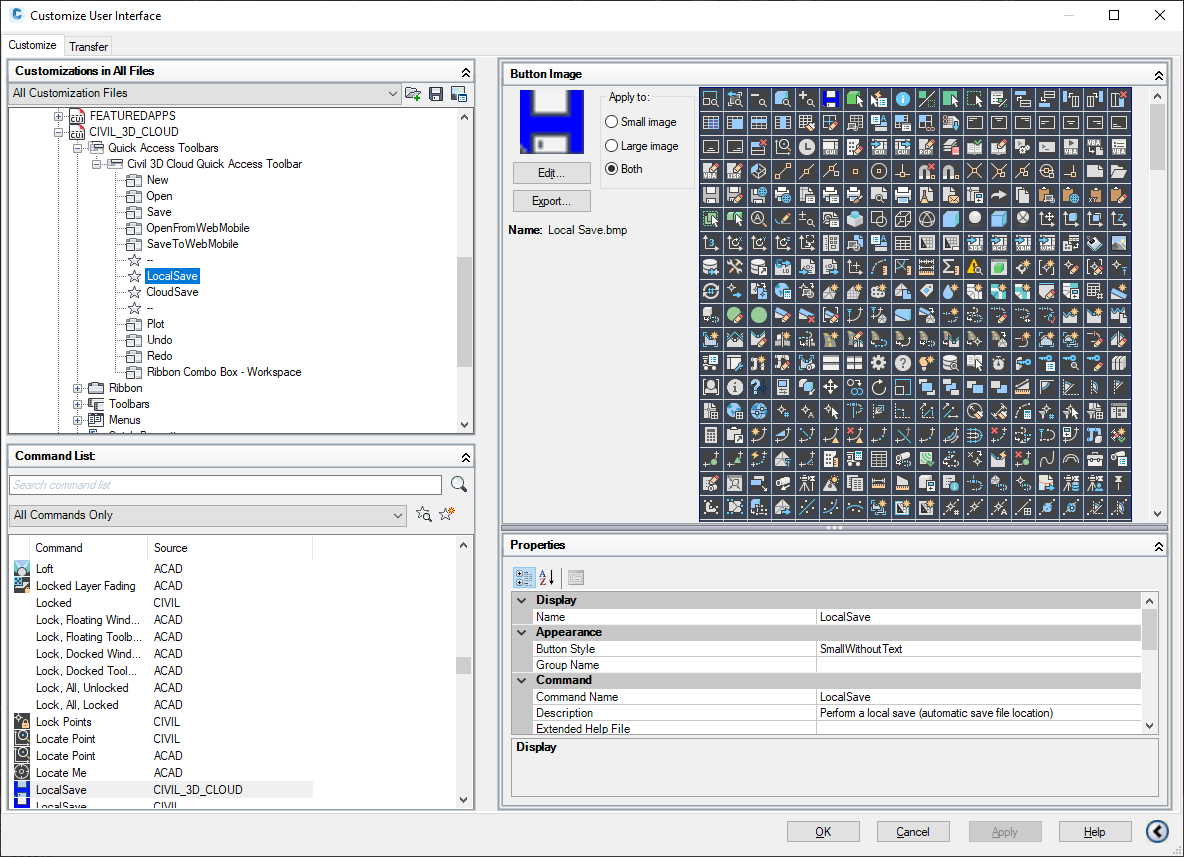Click the customization tree scrollbar up arrow
Screen dimensions: 1184x857
click(x=464, y=117)
